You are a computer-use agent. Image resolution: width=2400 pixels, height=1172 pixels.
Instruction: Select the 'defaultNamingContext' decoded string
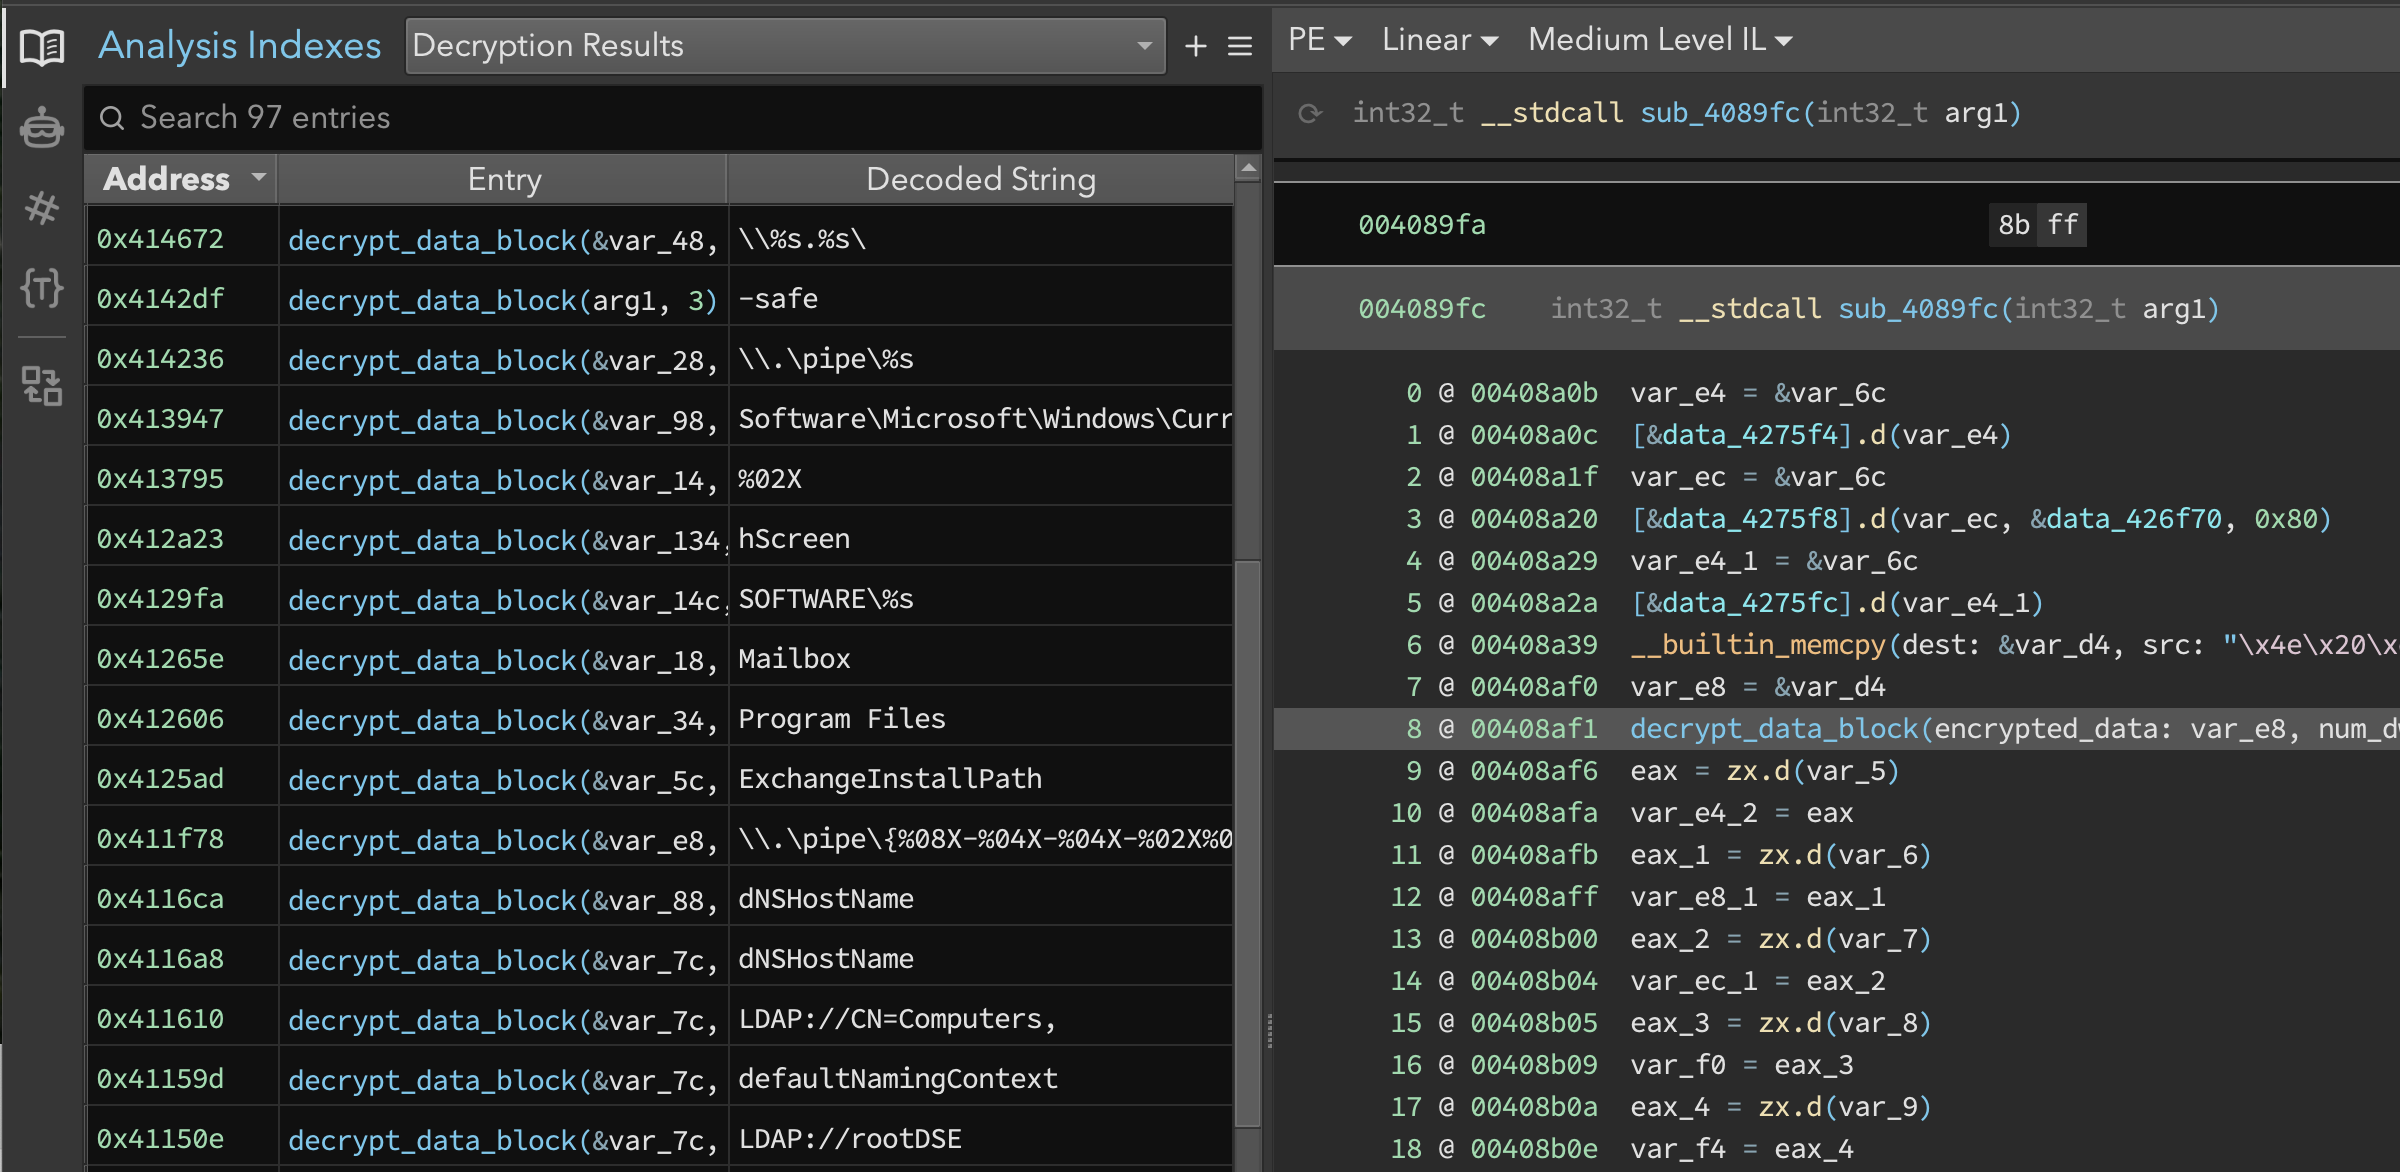[x=898, y=1079]
